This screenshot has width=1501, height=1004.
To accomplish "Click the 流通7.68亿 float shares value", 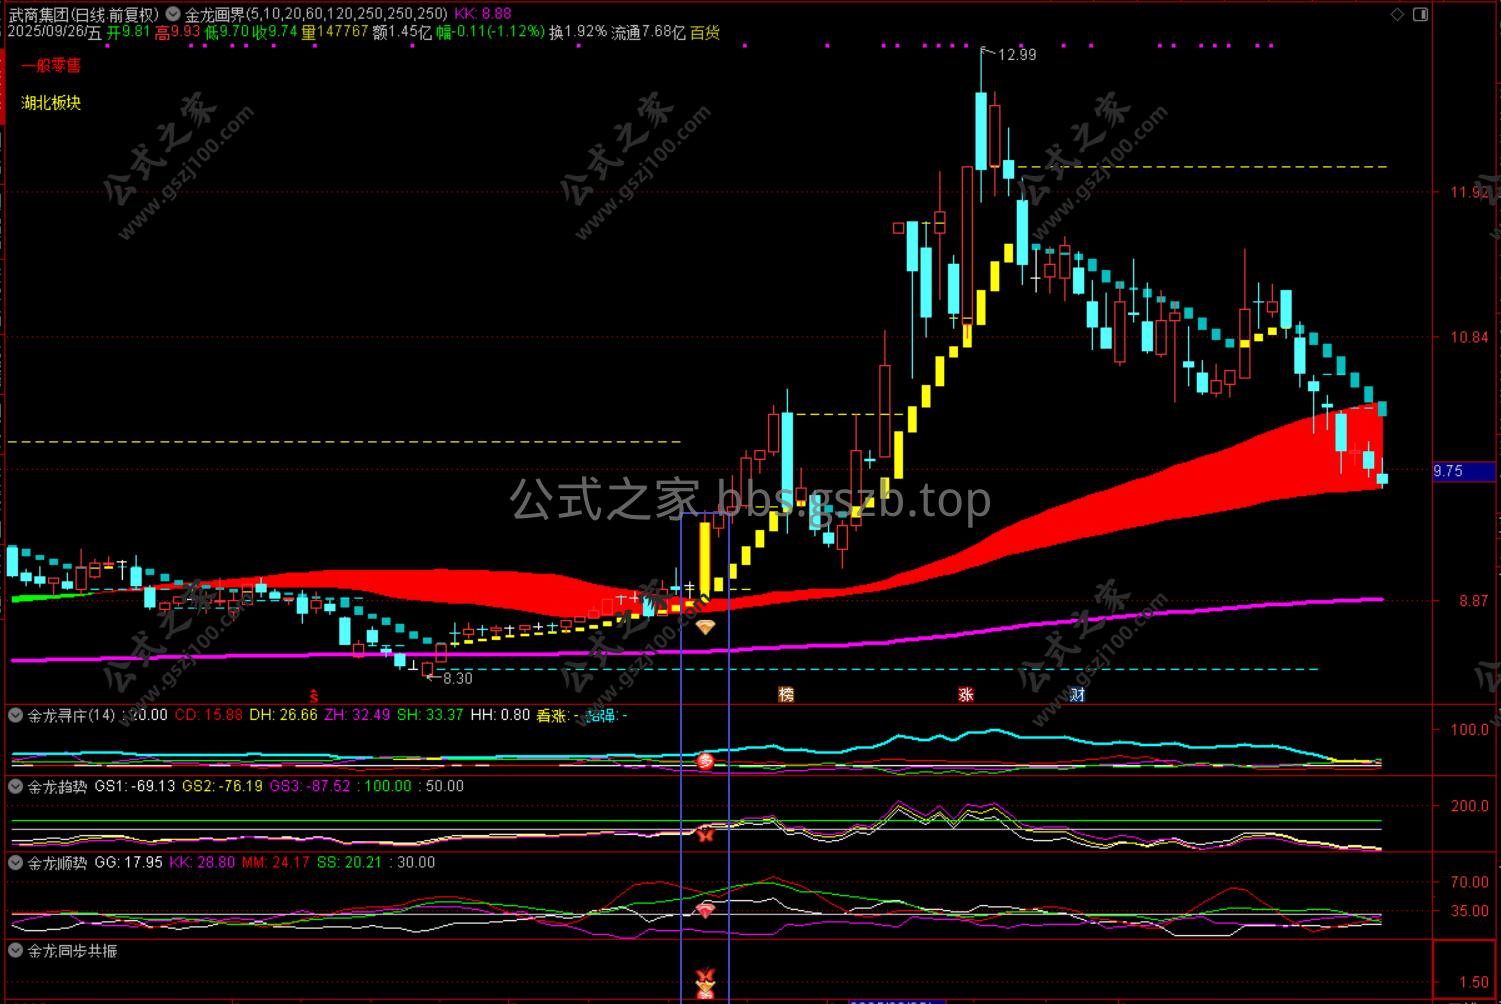I will [x=649, y=32].
